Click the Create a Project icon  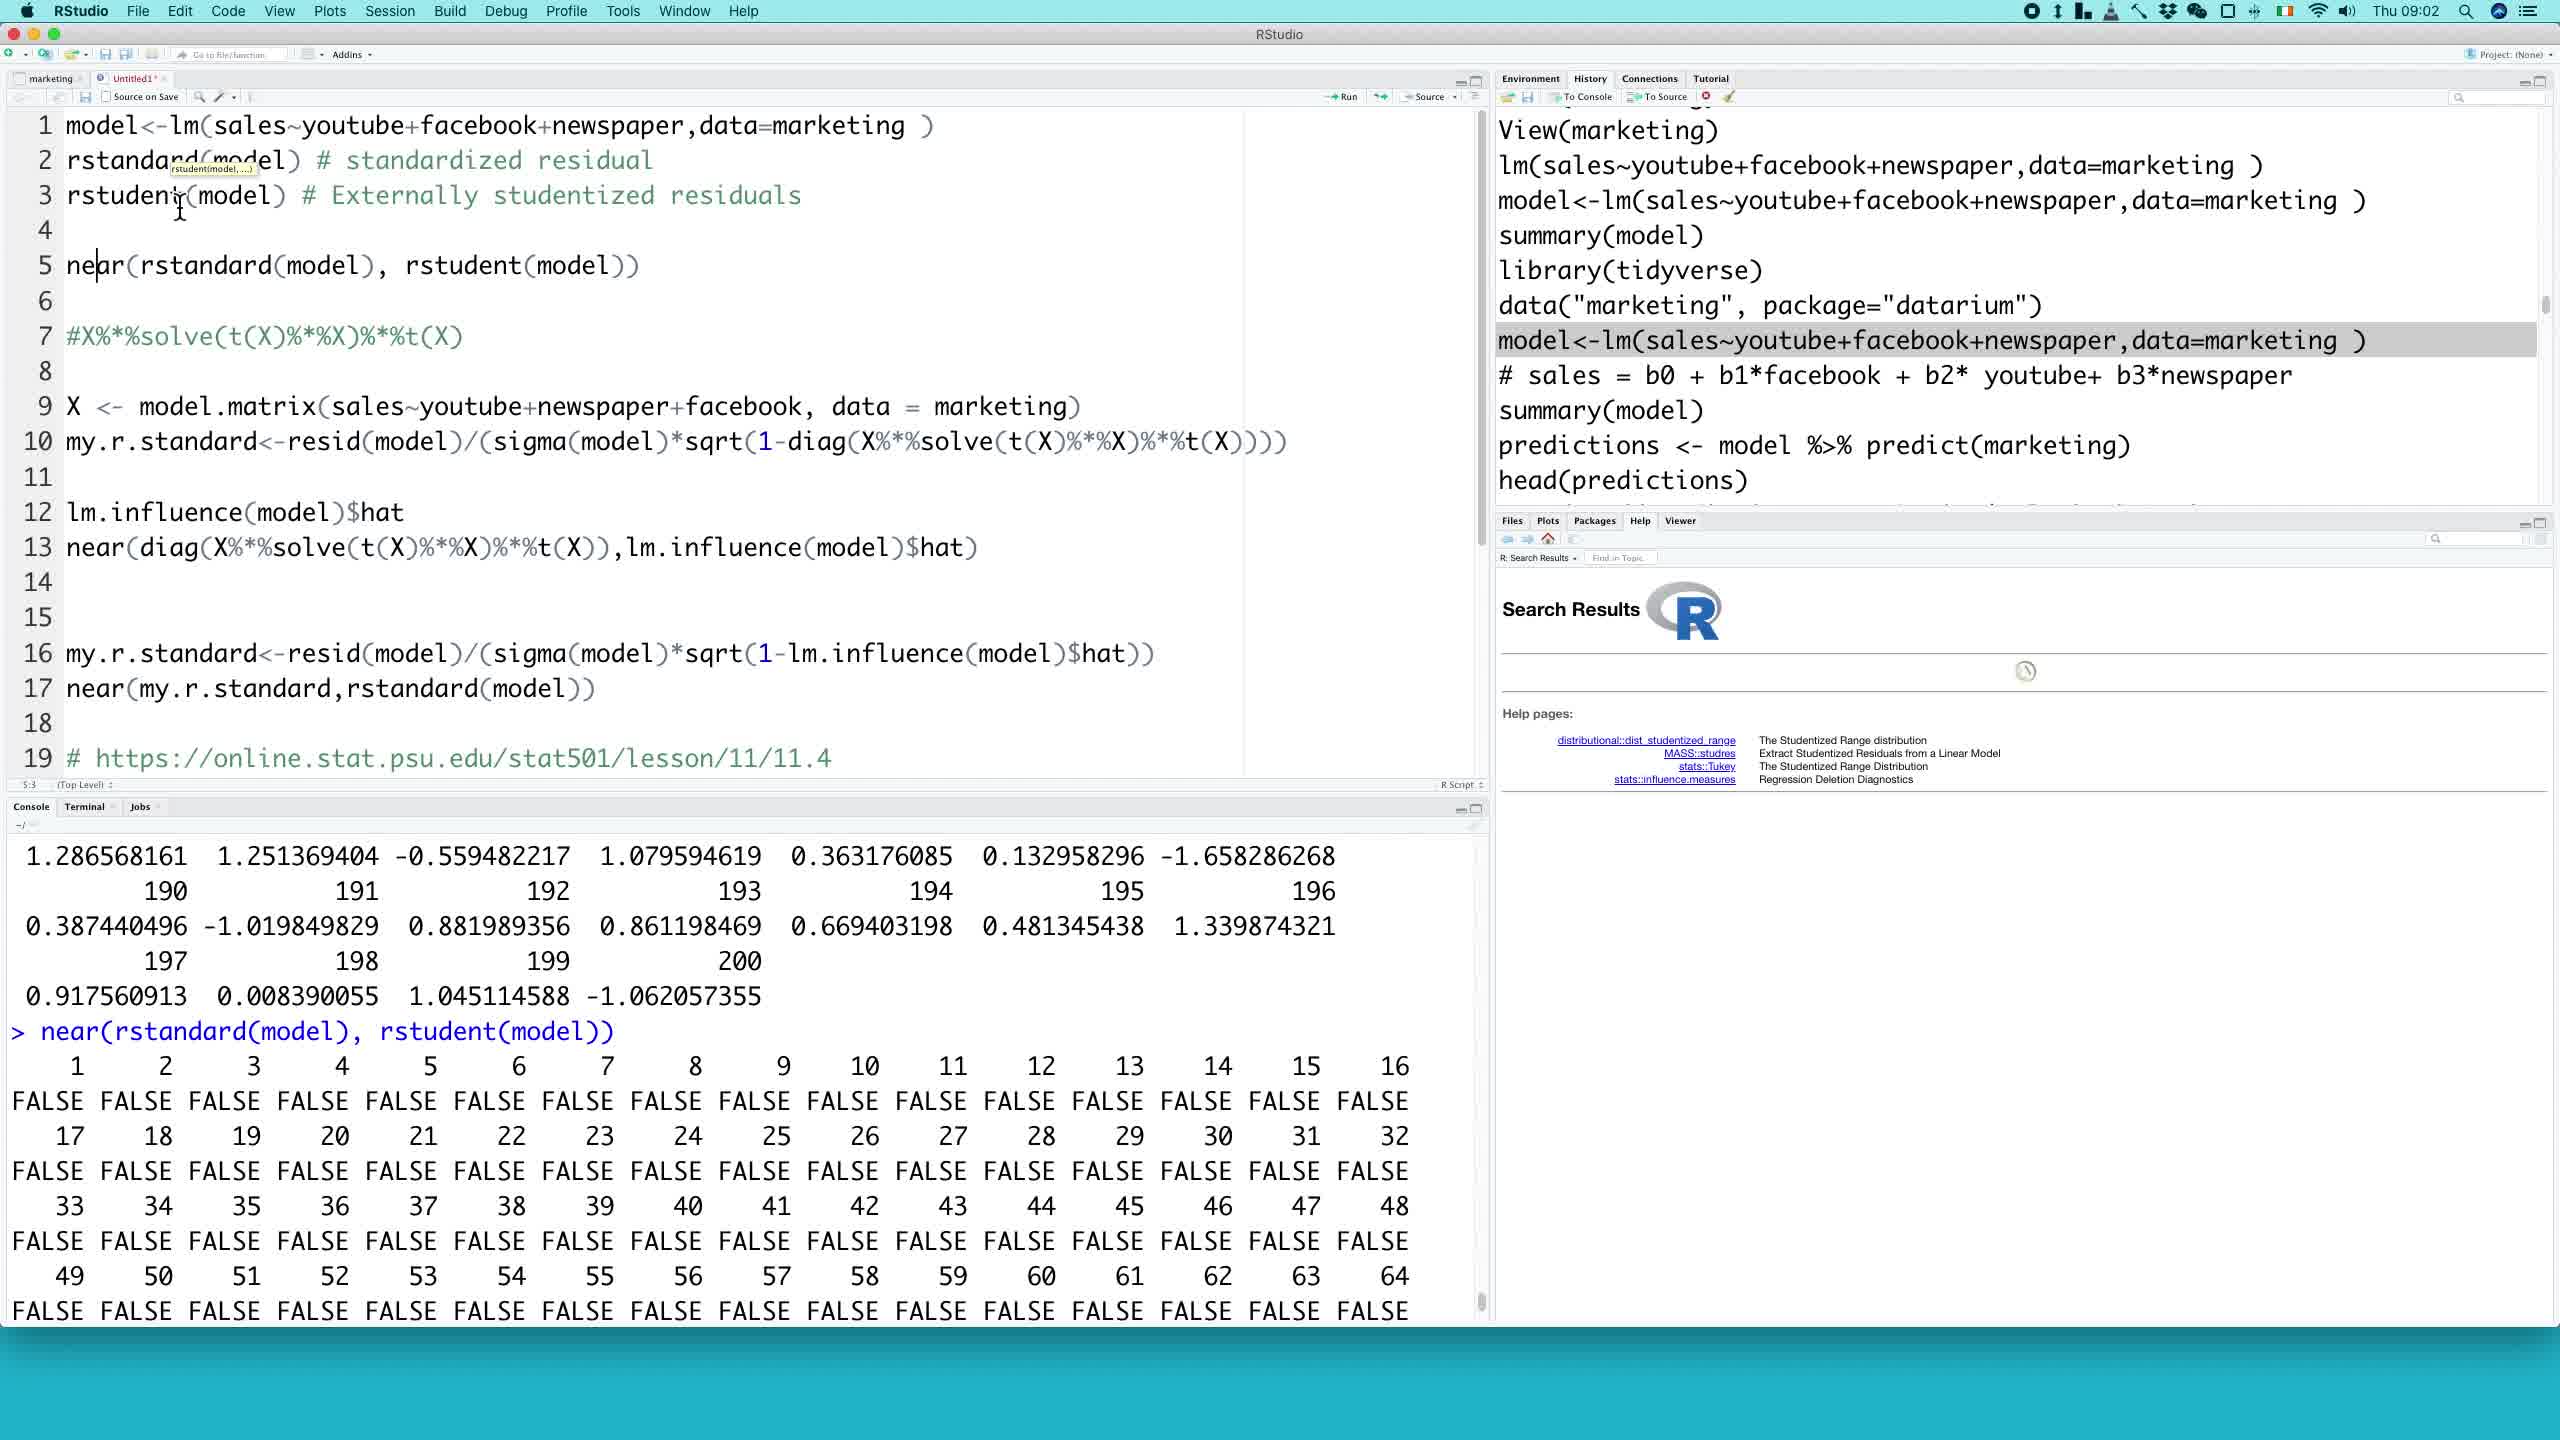(x=45, y=54)
